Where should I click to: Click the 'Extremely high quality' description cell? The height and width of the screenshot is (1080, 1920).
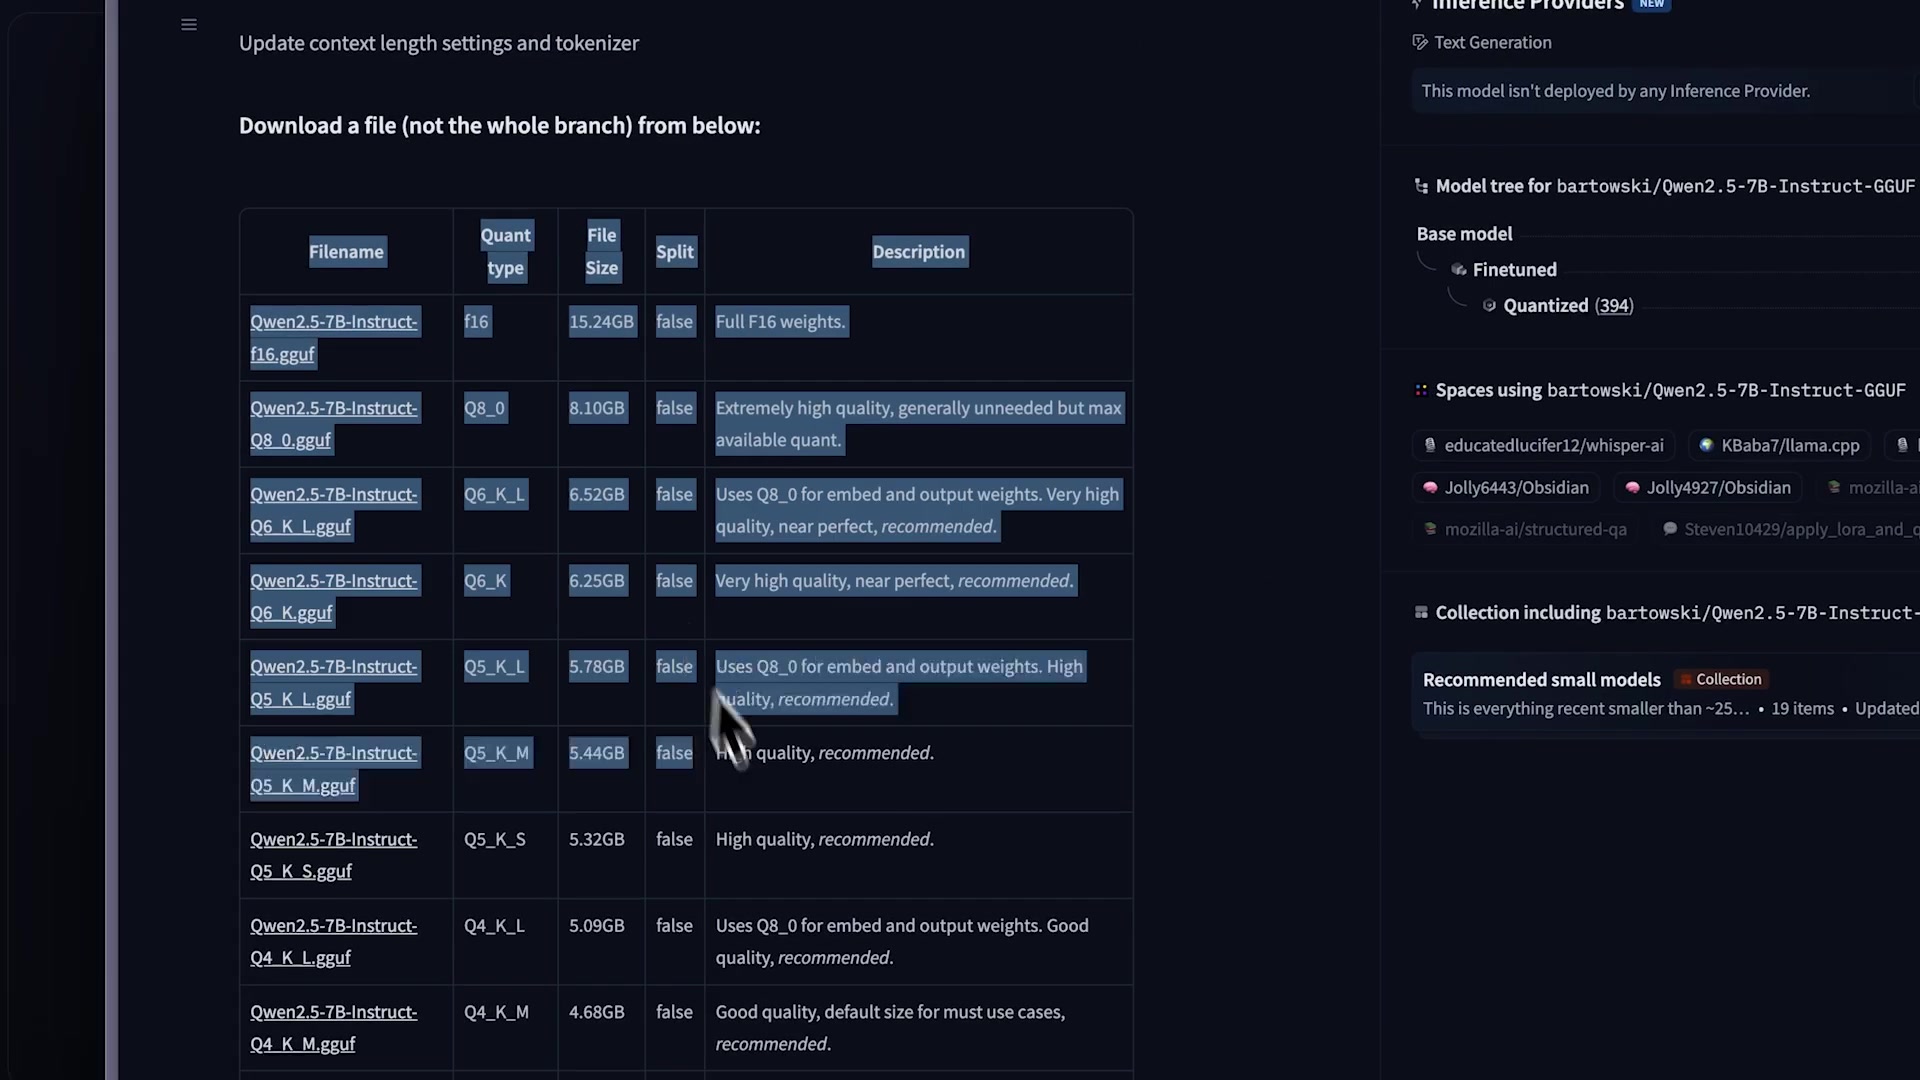(919, 424)
